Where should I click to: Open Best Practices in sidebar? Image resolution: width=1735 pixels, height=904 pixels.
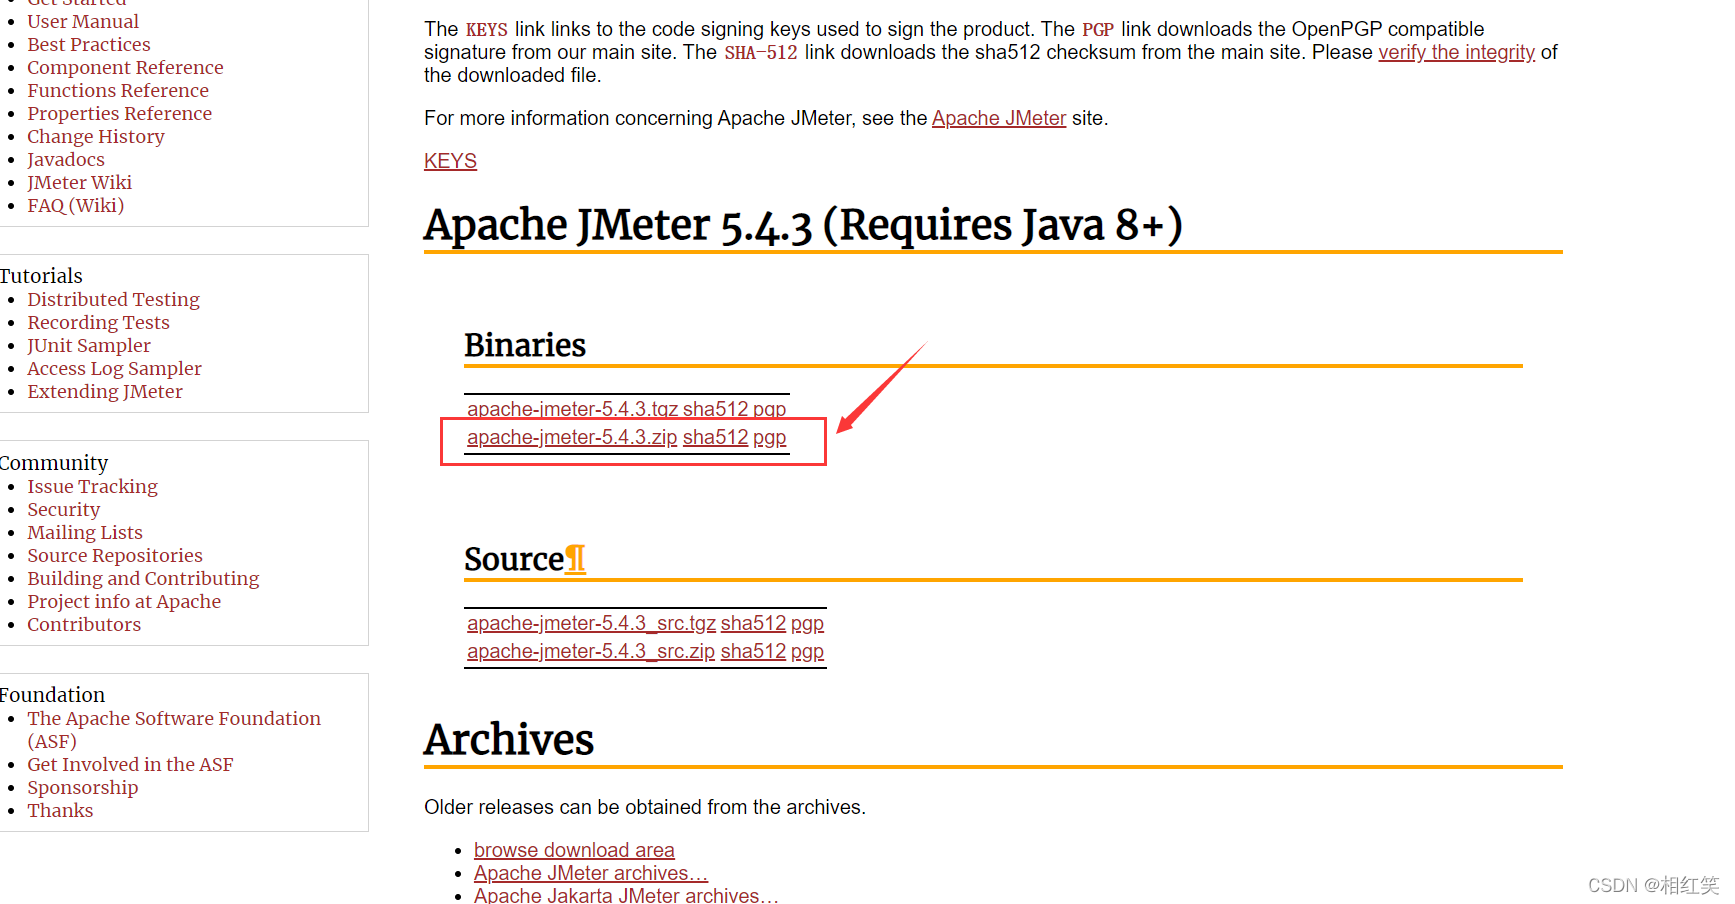89,44
